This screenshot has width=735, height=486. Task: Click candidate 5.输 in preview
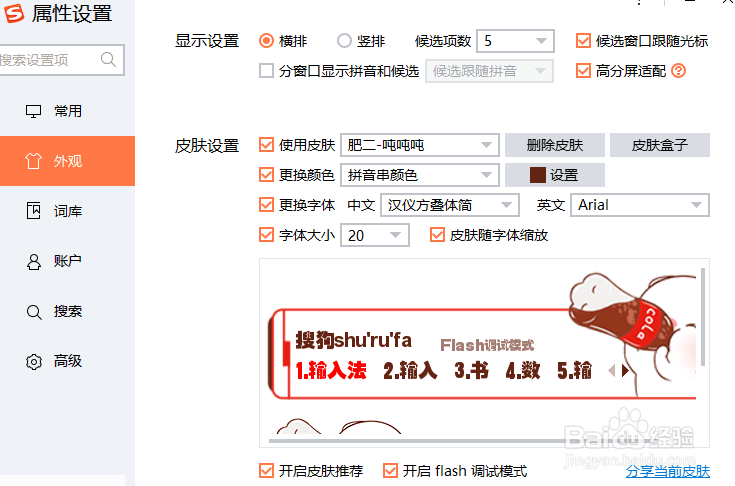(x=574, y=371)
